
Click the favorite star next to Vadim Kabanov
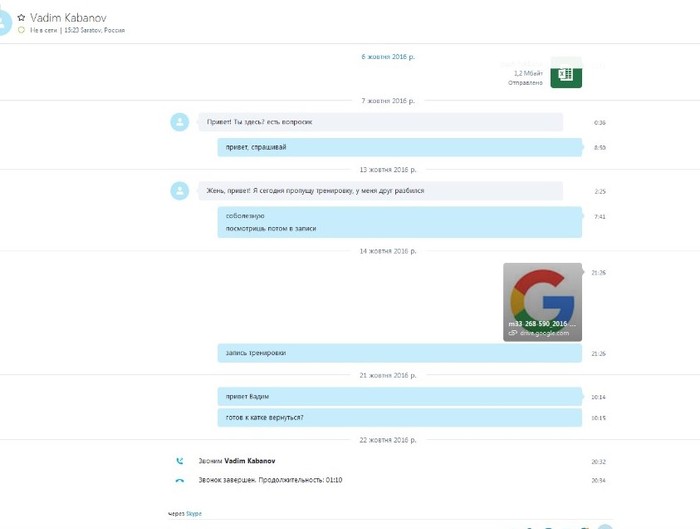click(21, 18)
